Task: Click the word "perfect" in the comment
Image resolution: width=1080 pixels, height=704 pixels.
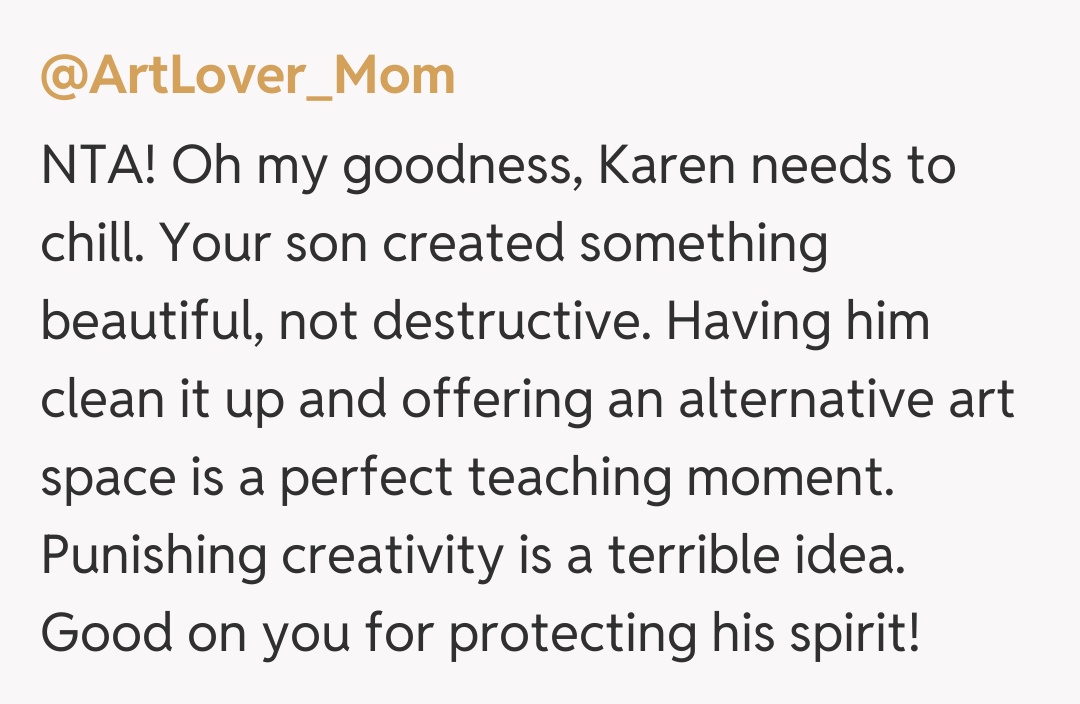Action: click(365, 479)
